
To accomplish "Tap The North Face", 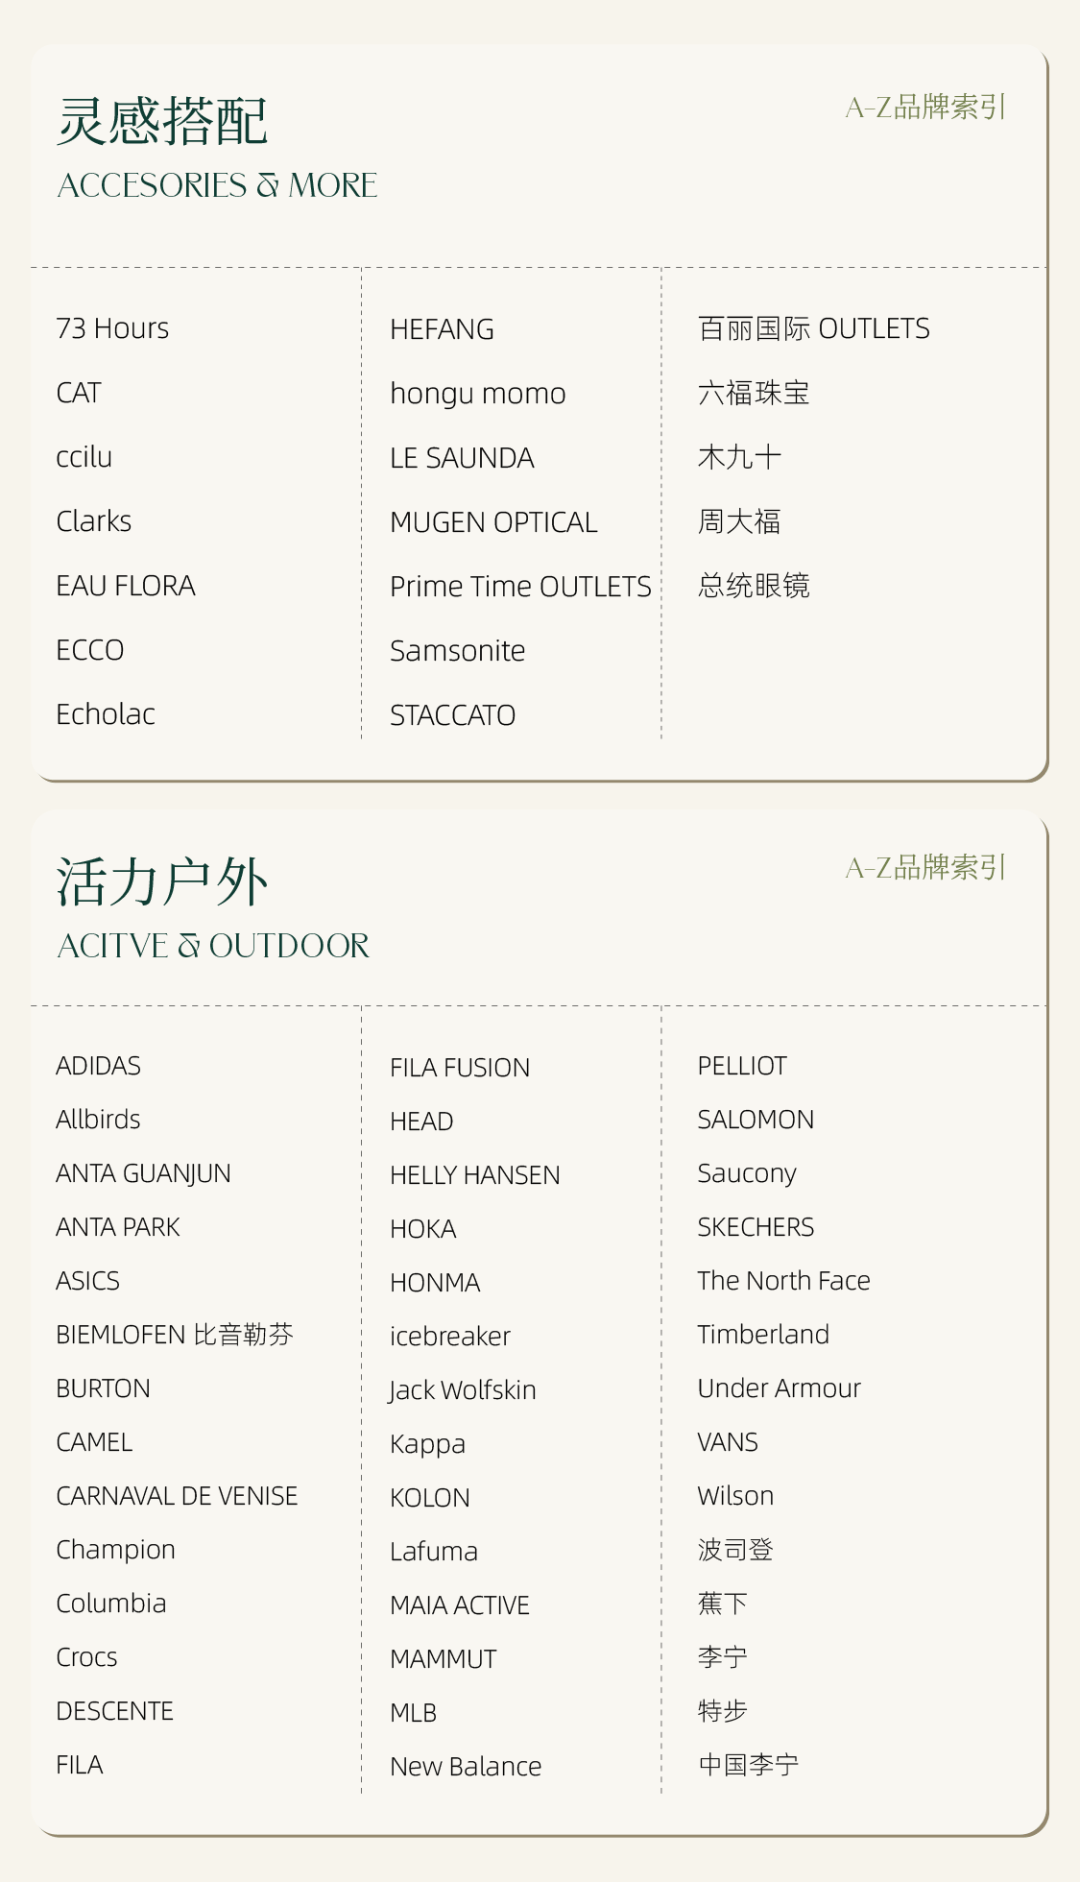I will pos(783,1281).
